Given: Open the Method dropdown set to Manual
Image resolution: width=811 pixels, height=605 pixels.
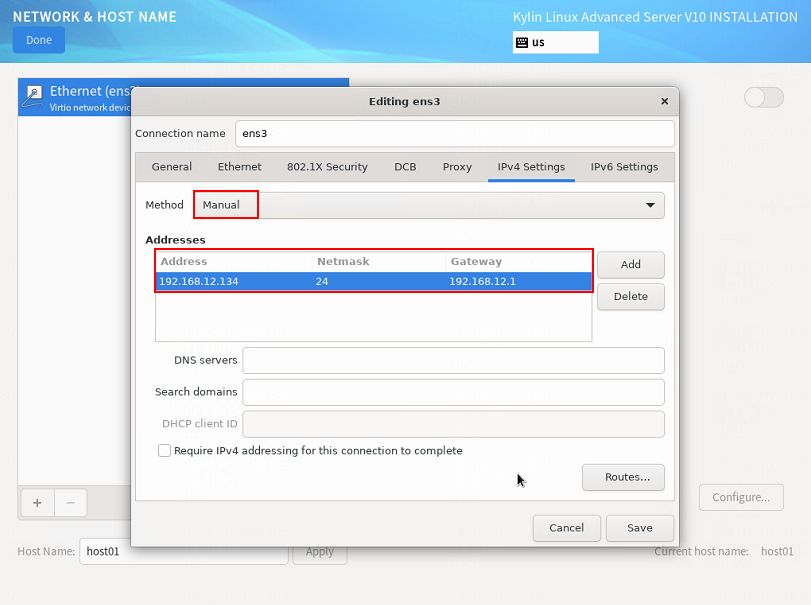Looking at the screenshot, I should coord(429,205).
